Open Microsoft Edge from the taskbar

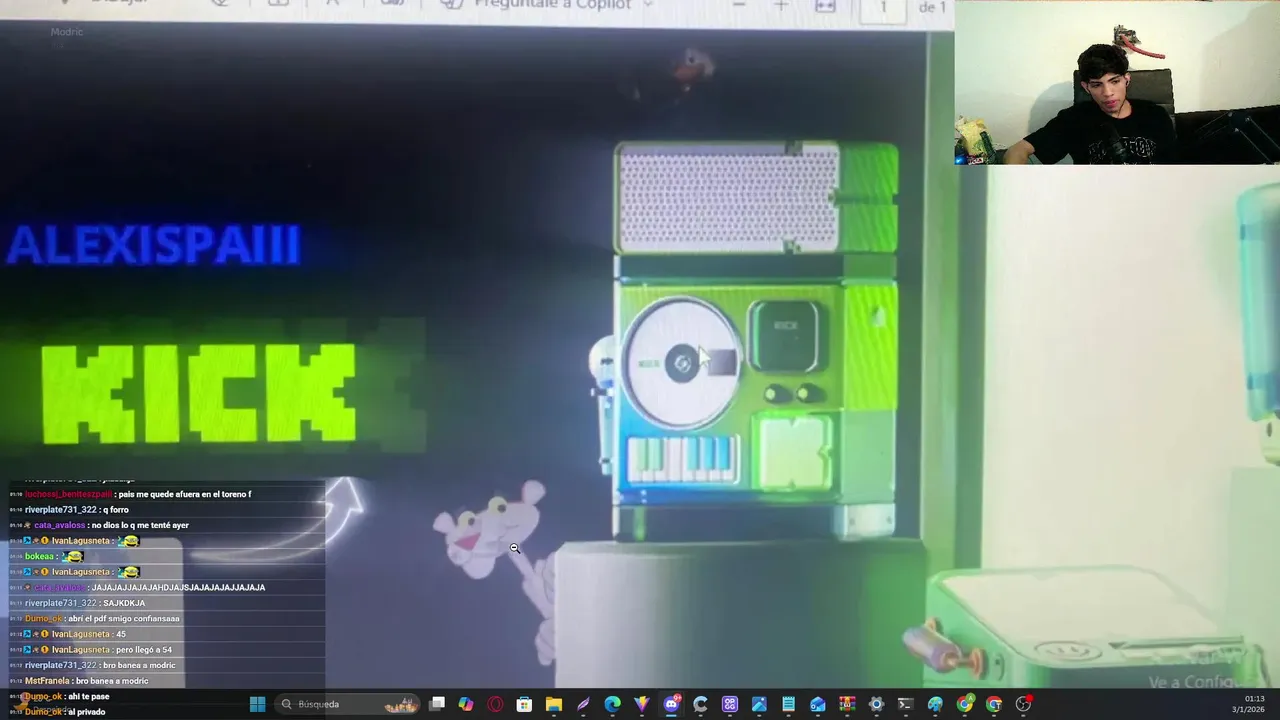pos(612,704)
